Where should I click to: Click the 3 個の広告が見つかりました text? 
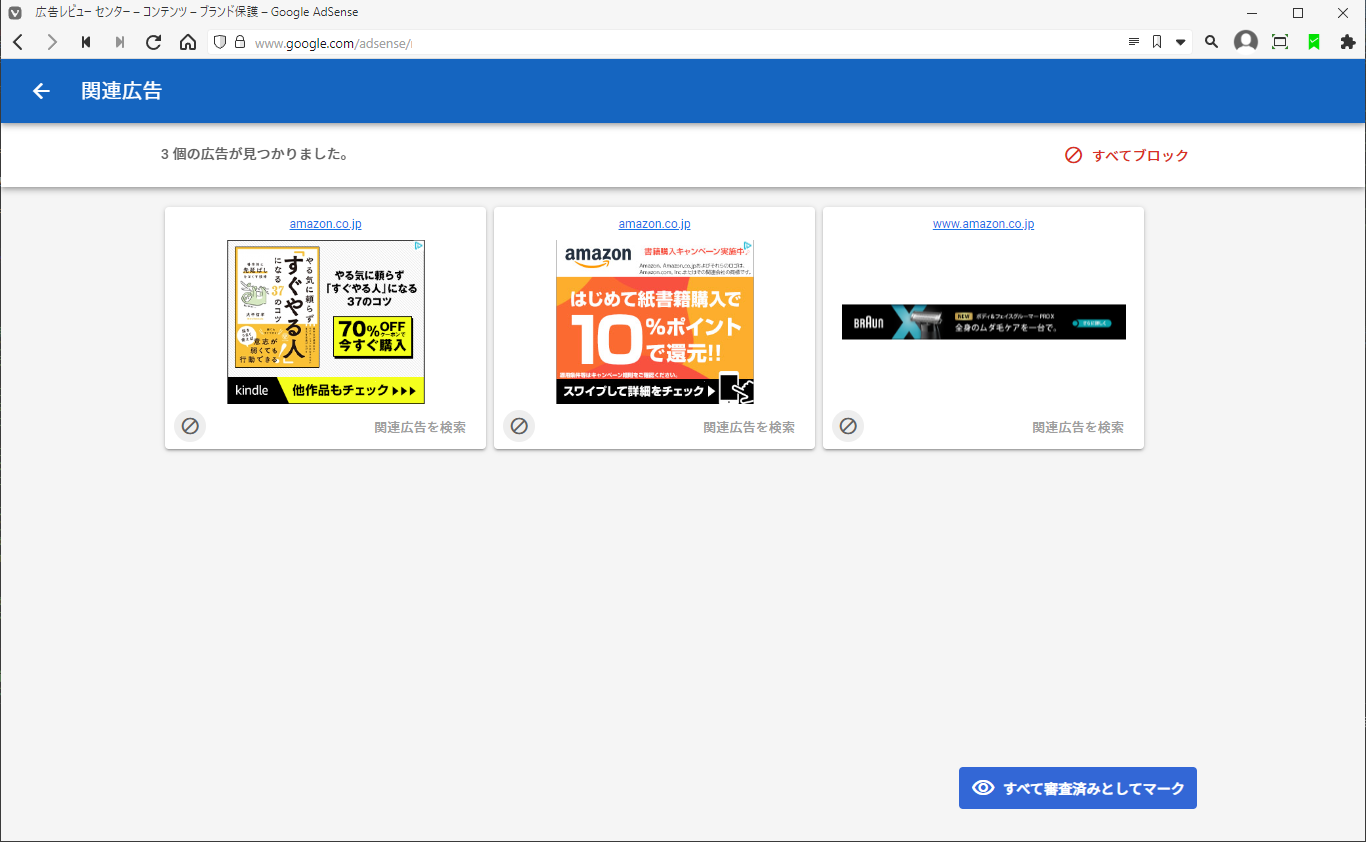[255, 154]
